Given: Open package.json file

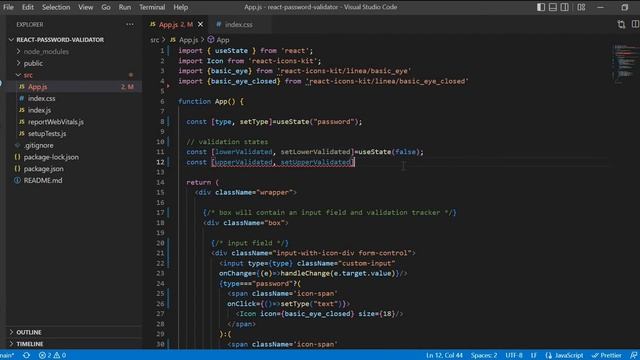Looking at the screenshot, I should point(43,169).
